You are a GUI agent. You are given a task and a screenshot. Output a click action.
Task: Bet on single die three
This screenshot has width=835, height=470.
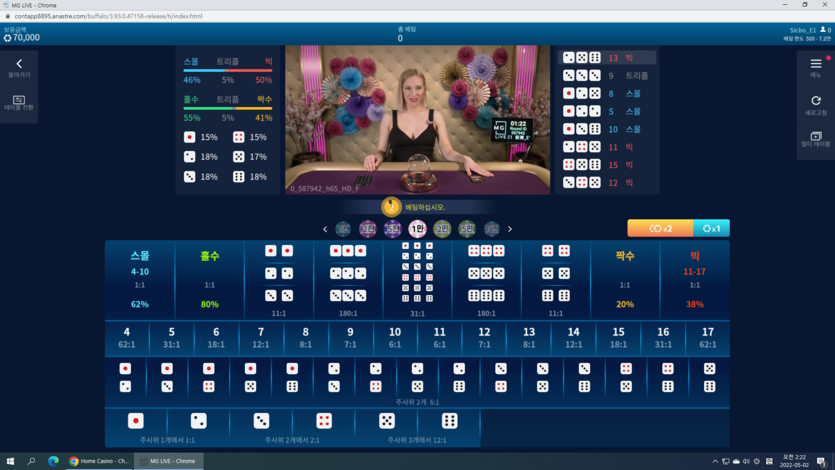pos(261,421)
